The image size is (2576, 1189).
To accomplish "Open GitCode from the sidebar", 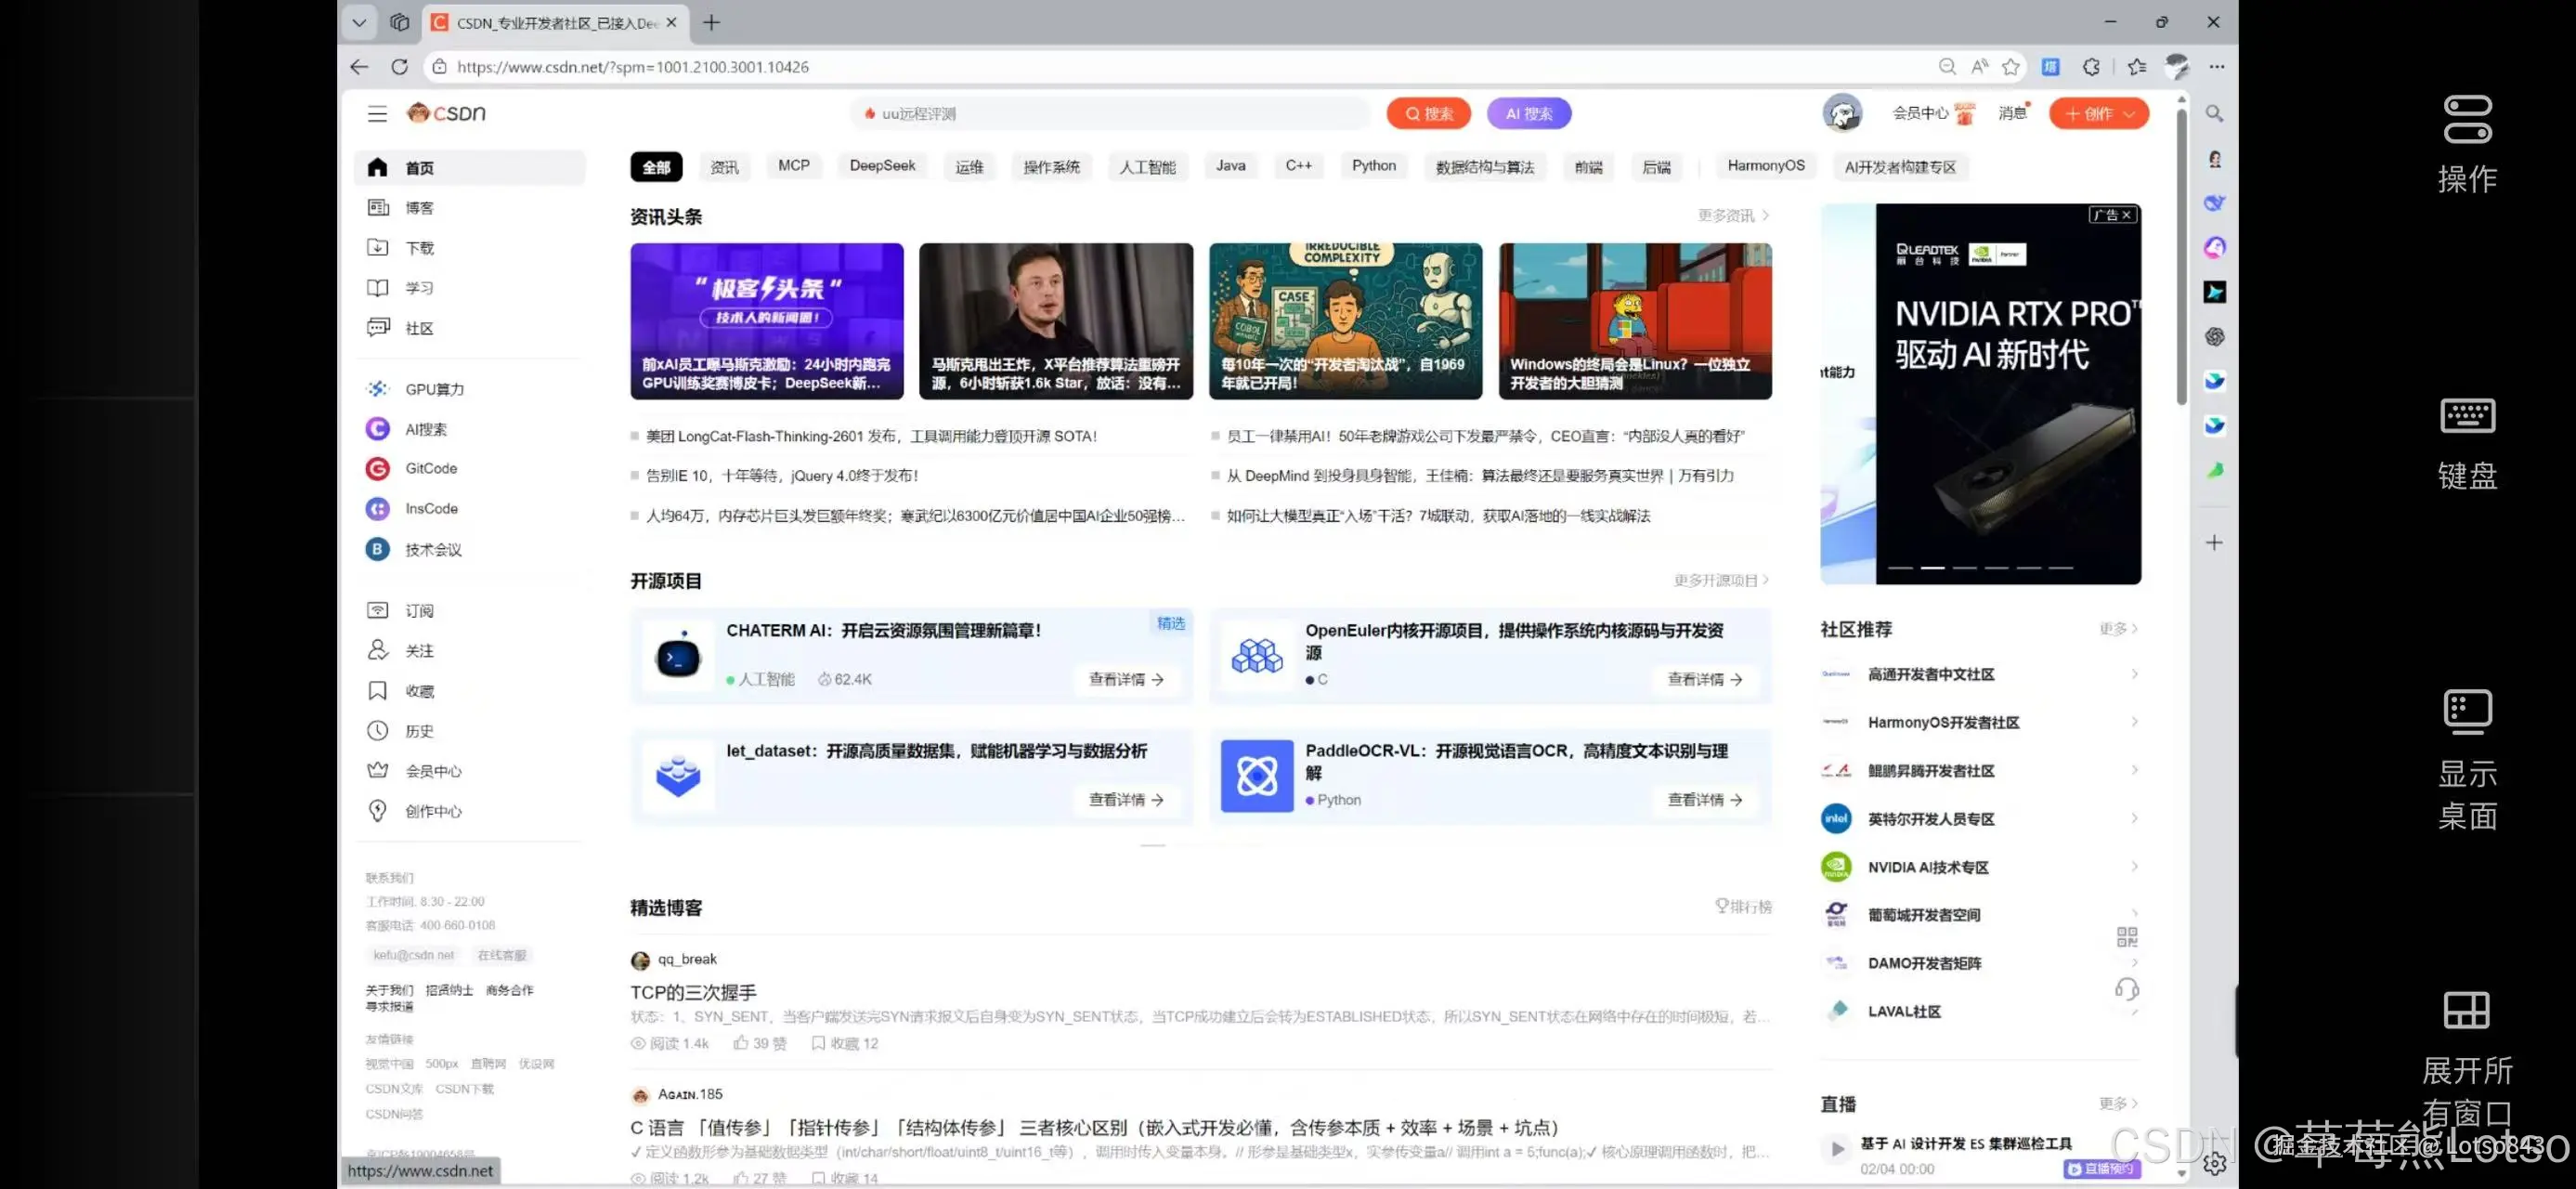I will coord(430,468).
